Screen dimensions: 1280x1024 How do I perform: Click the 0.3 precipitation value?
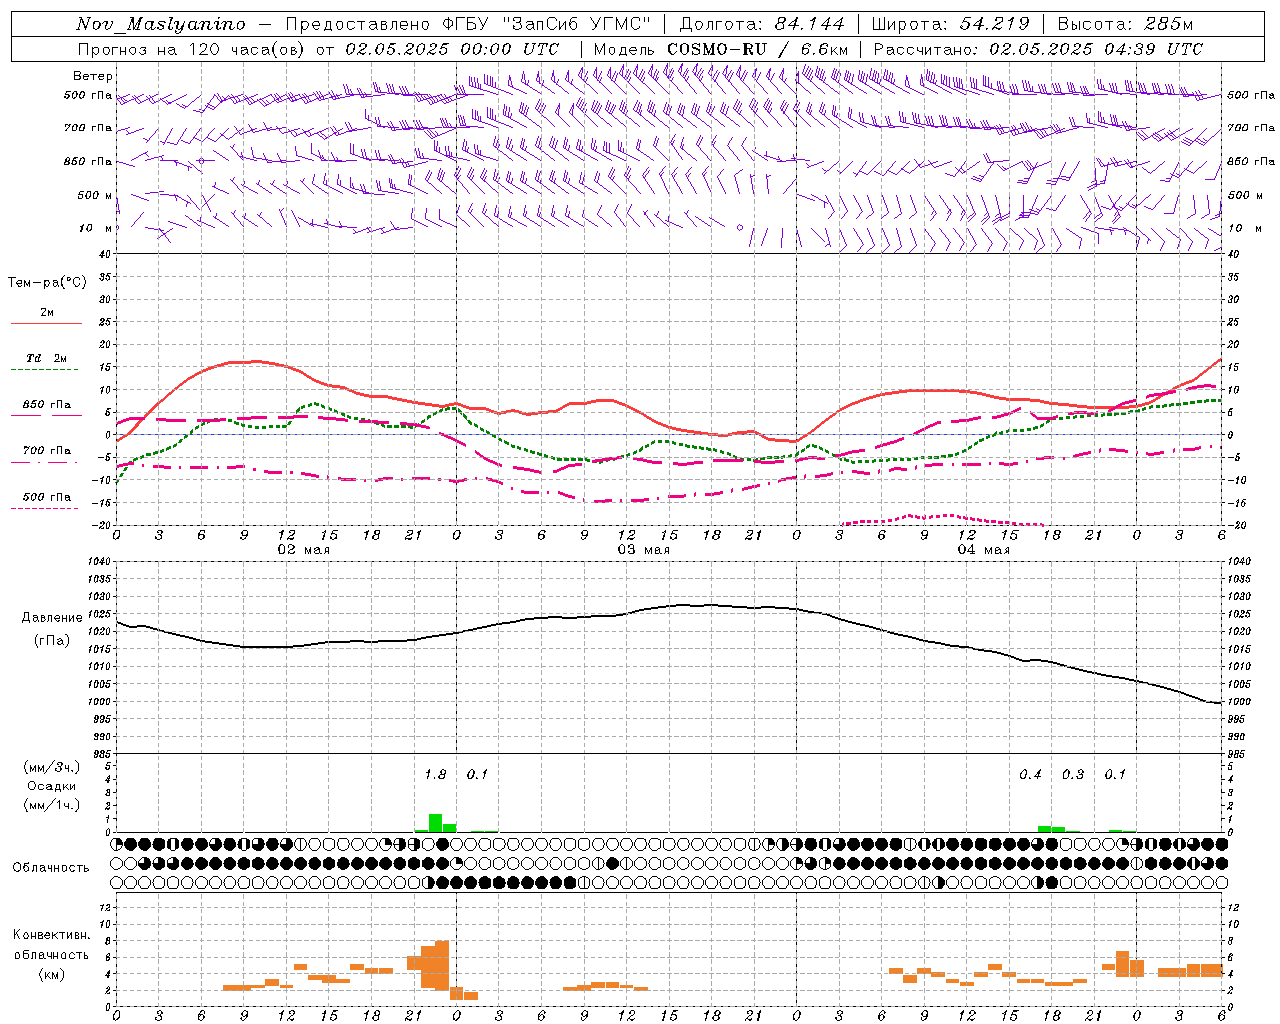[x=1073, y=775]
